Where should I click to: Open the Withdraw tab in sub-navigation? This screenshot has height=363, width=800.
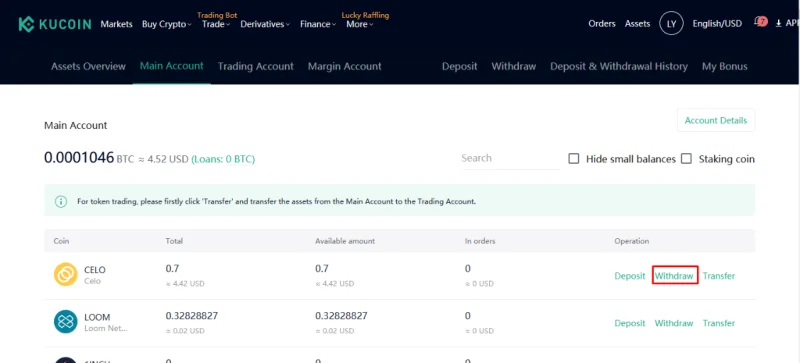[x=514, y=66]
